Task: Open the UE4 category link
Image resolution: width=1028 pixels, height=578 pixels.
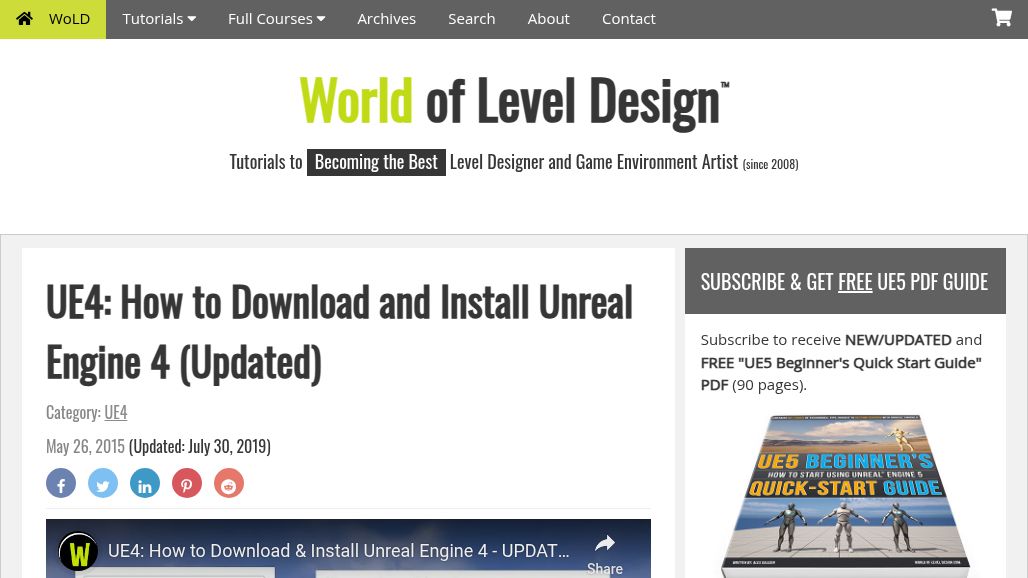Action: tap(115, 412)
